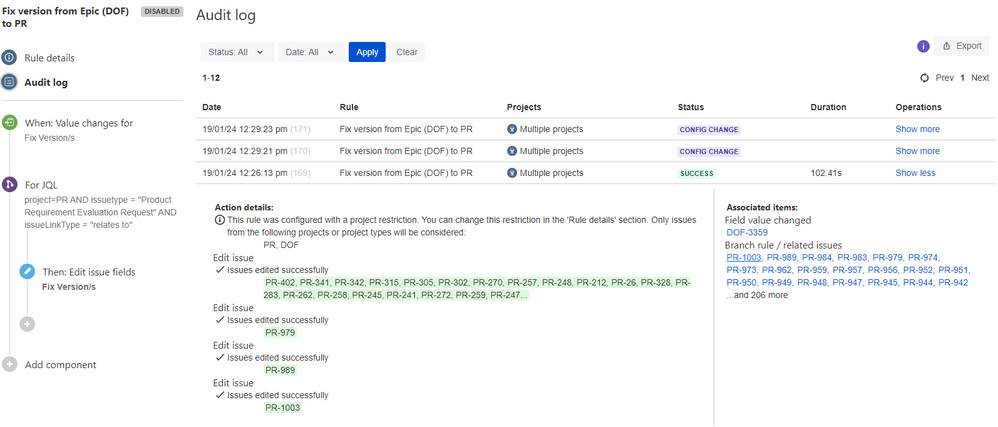This screenshot has height=427, width=998.
Task: Click the blue Apply button
Action: pos(367,52)
